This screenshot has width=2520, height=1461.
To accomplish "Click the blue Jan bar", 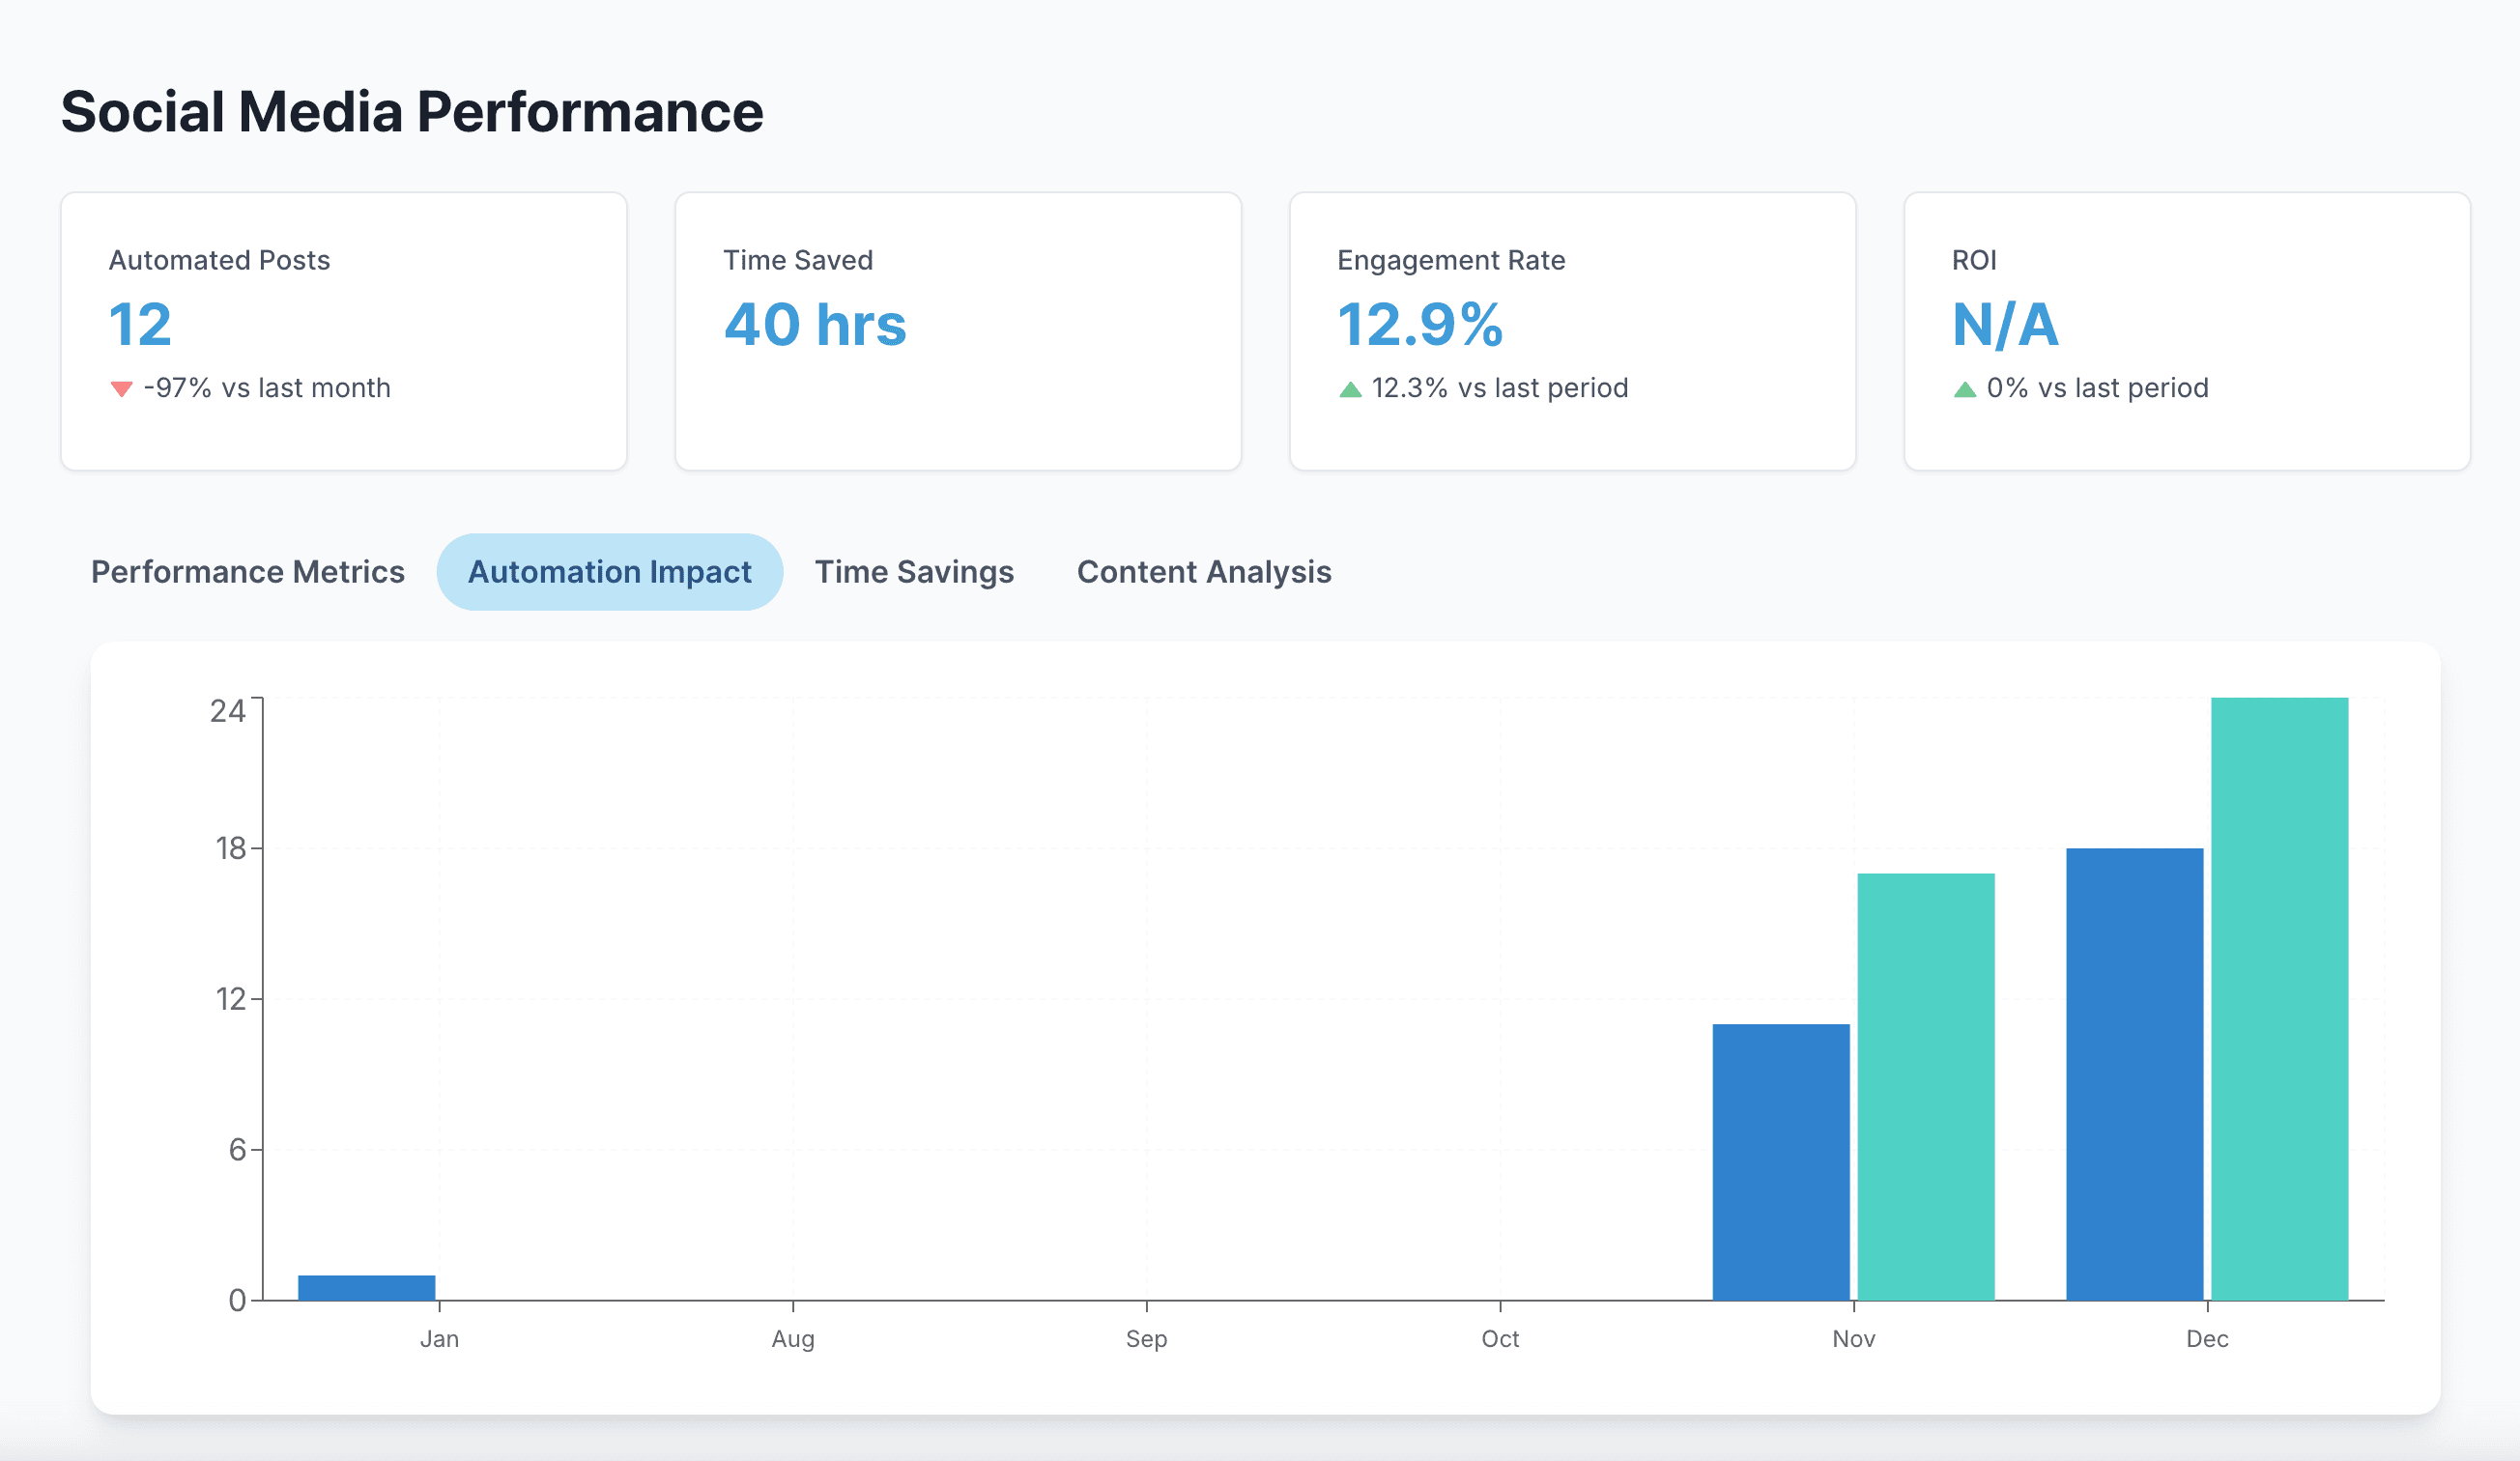I will 366,1287.
